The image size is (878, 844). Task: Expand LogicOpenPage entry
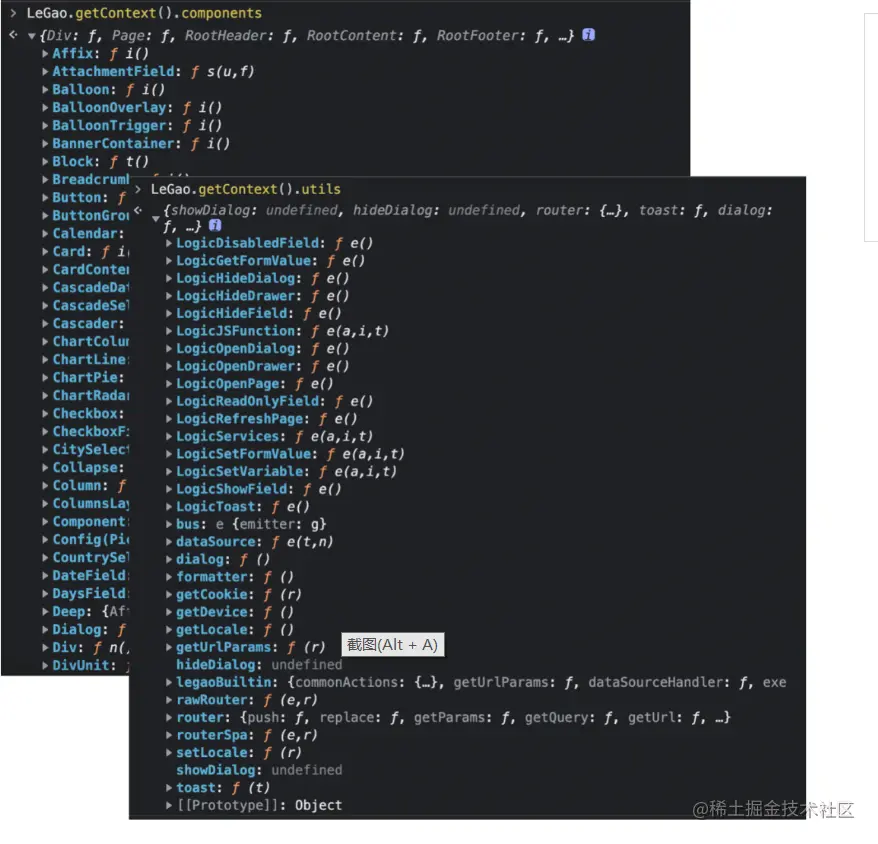click(x=169, y=384)
